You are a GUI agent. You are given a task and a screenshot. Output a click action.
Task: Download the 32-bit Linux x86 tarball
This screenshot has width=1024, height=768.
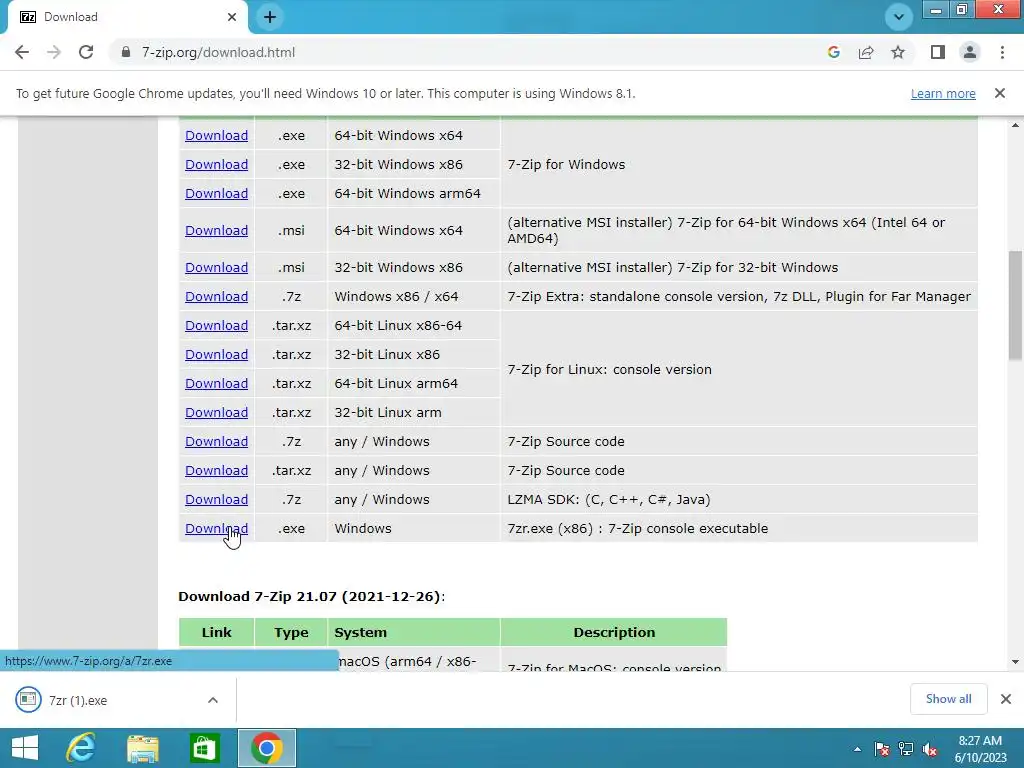216,355
